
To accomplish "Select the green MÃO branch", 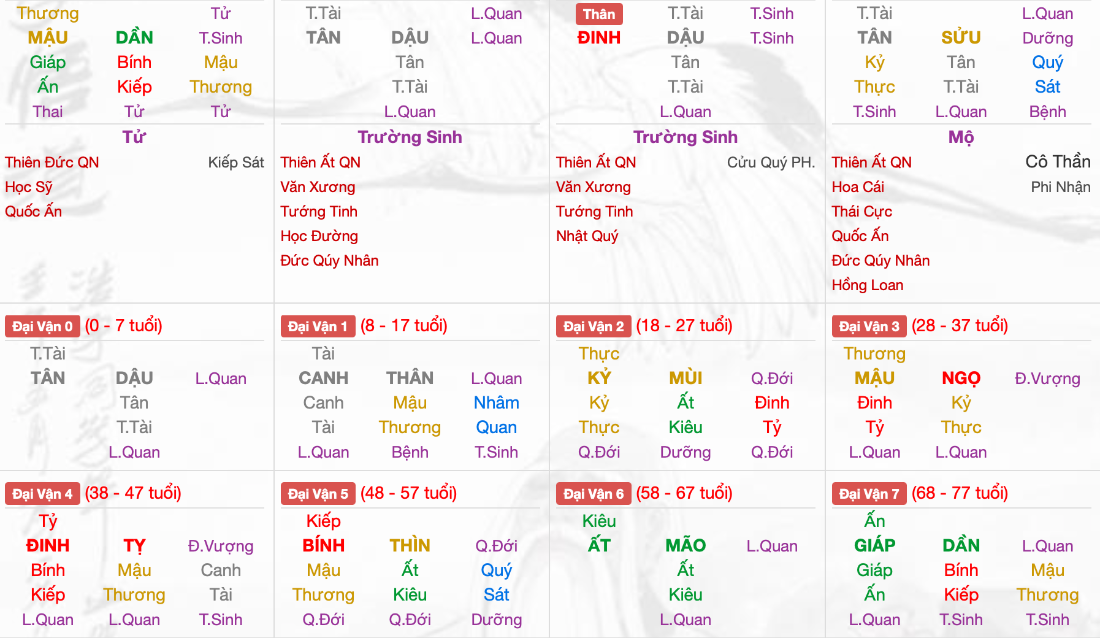I will point(685,546).
